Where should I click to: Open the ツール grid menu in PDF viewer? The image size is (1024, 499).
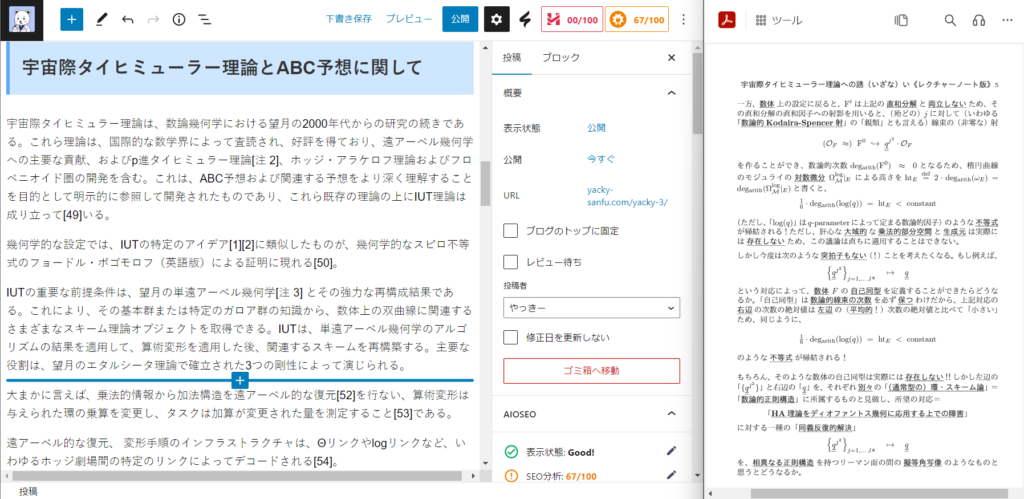tap(779, 20)
